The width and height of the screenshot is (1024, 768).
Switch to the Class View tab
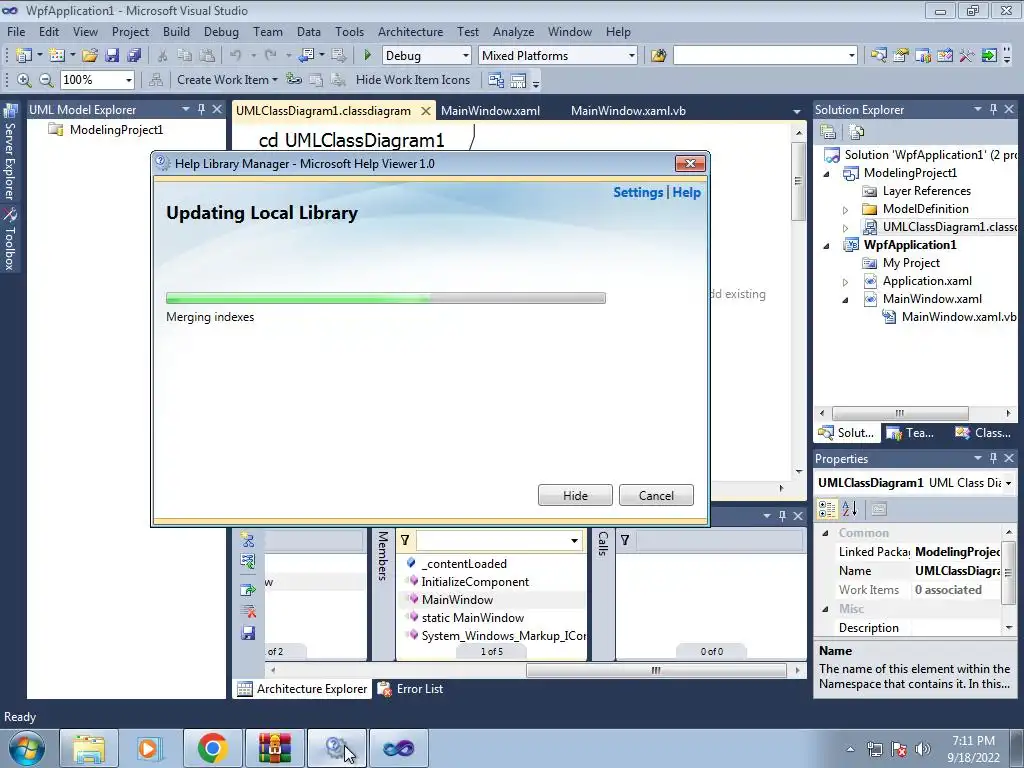(983, 432)
